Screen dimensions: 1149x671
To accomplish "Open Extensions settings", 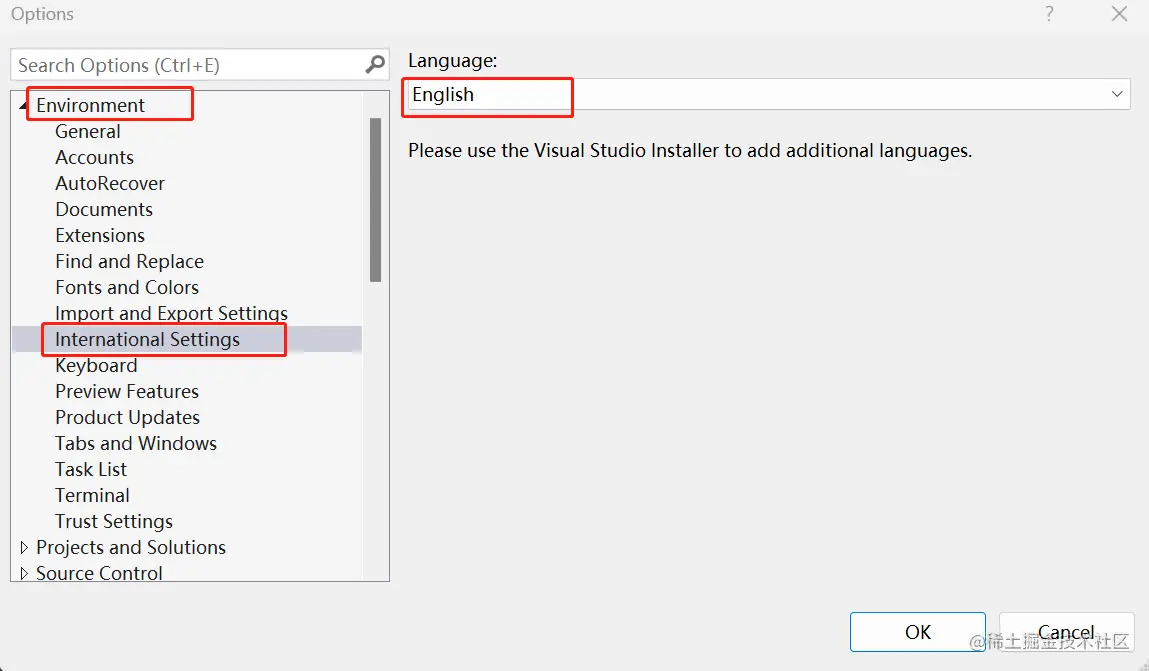I will [x=100, y=235].
